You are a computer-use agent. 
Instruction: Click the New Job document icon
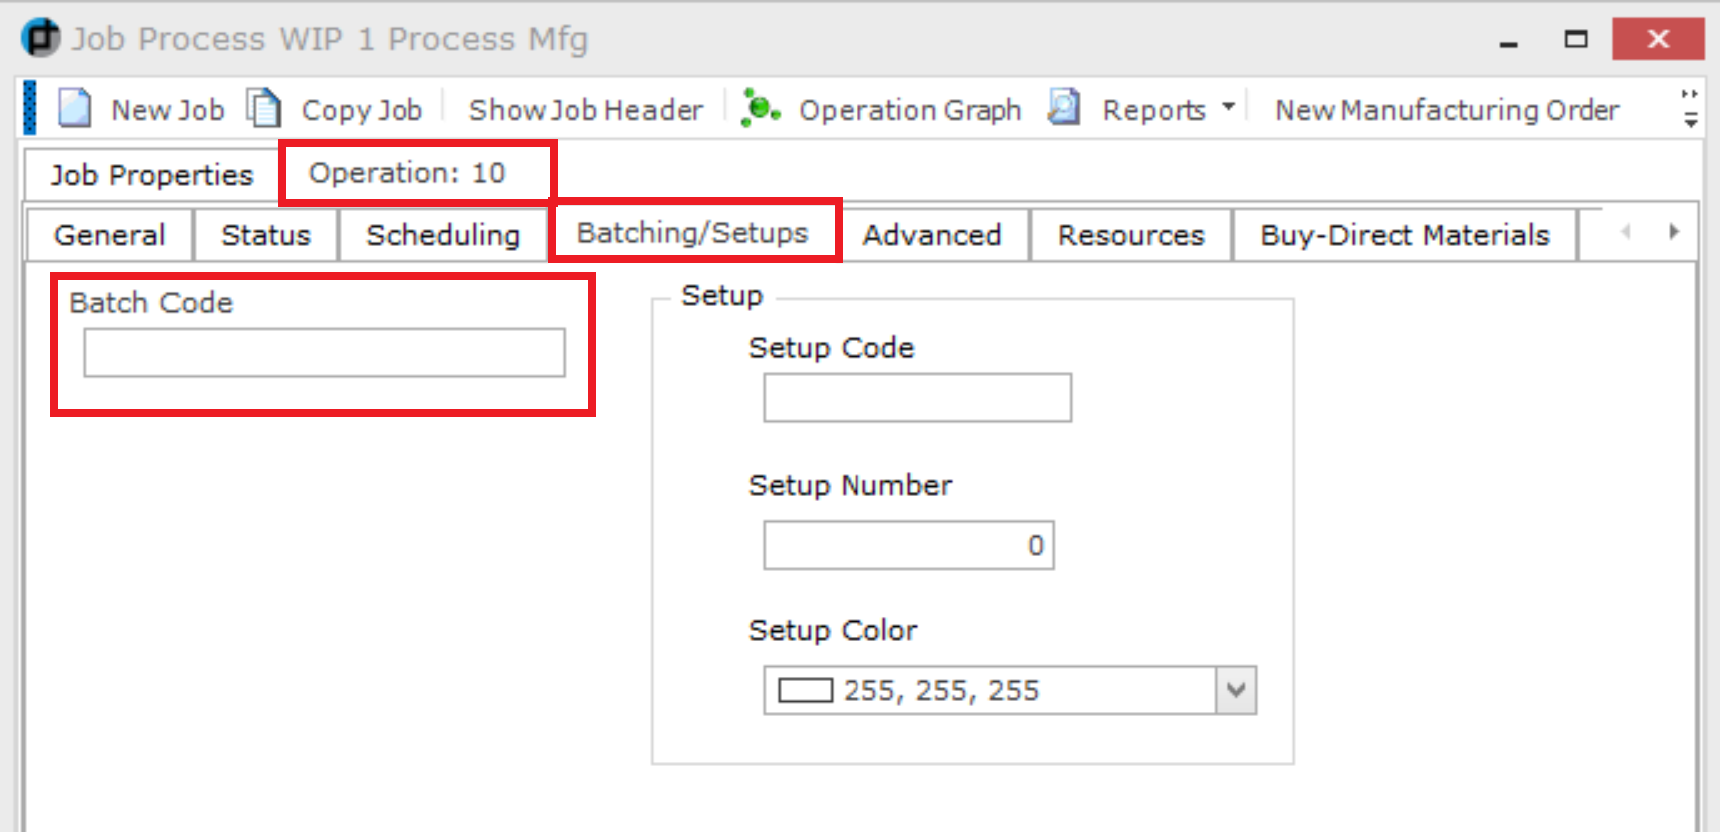(x=75, y=108)
